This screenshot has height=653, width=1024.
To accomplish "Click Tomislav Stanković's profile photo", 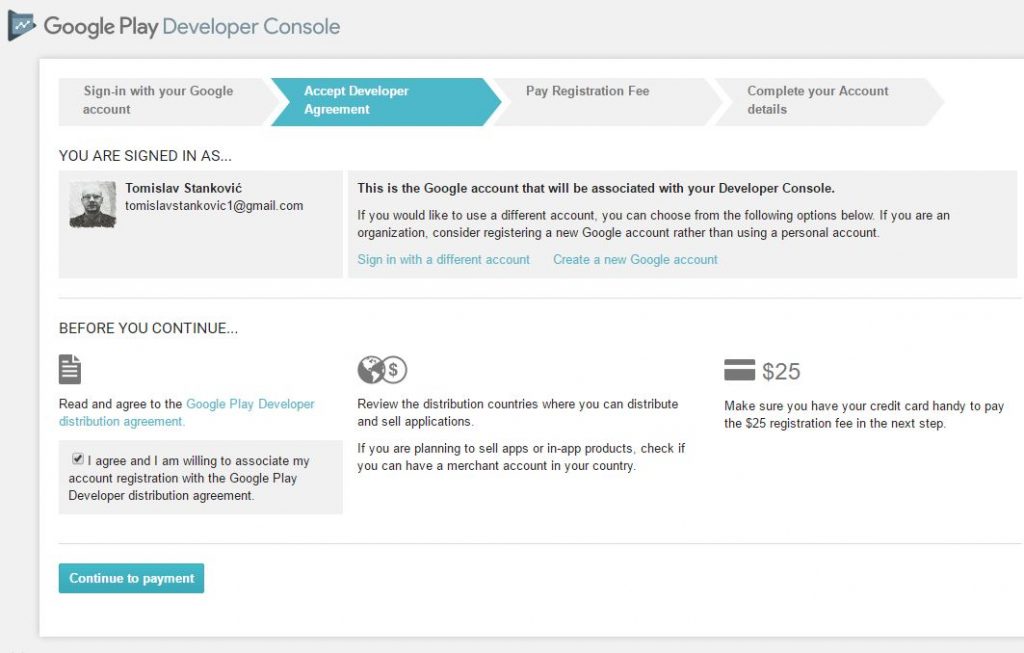I will point(93,204).
